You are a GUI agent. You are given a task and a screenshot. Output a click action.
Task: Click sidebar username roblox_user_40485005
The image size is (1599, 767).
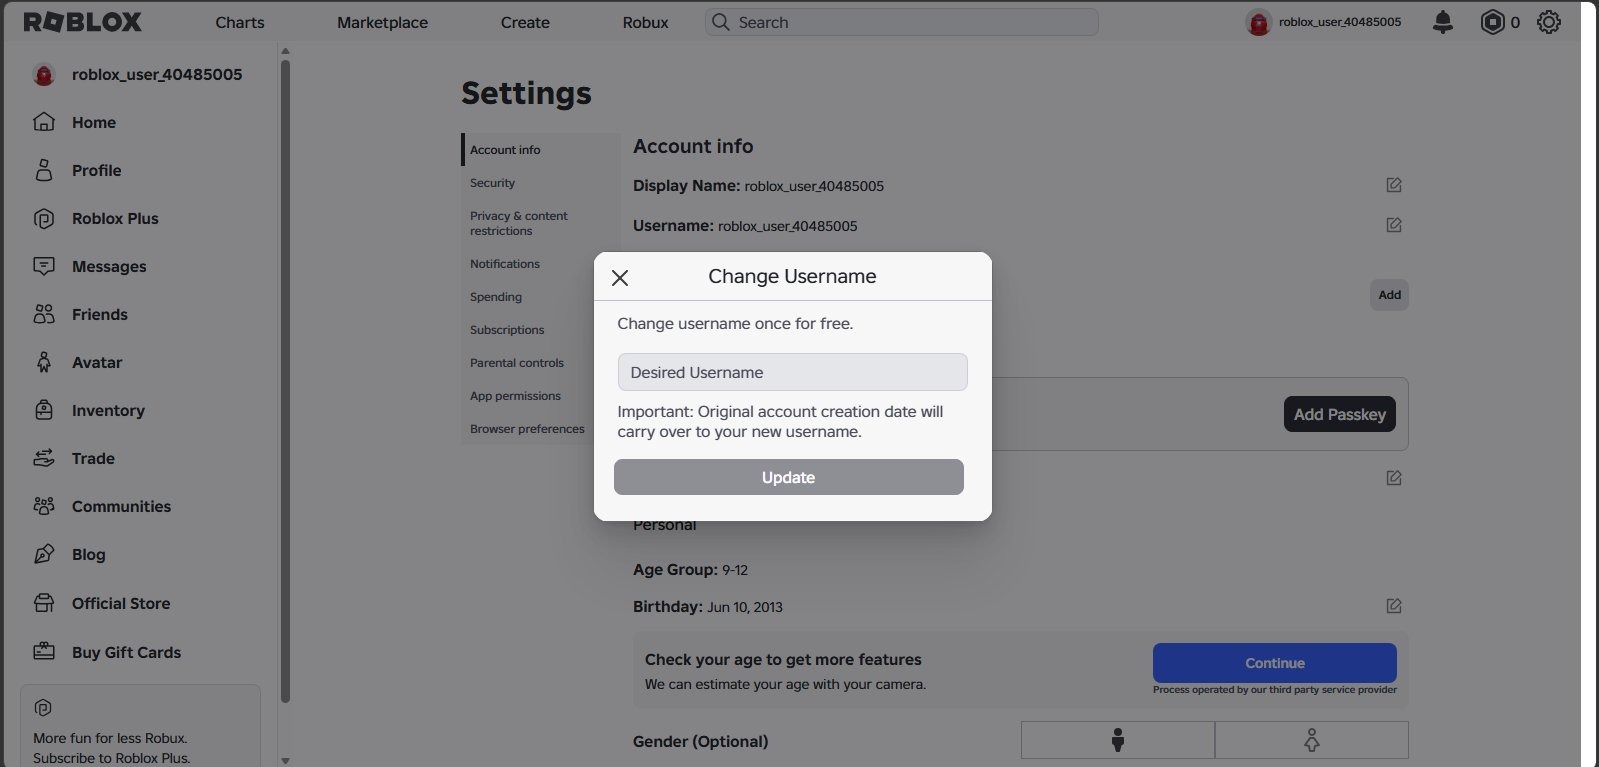pos(157,74)
